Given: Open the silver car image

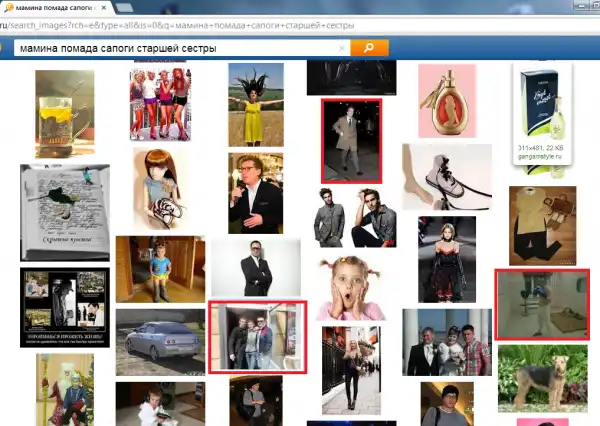Looking at the screenshot, I should coord(160,341).
